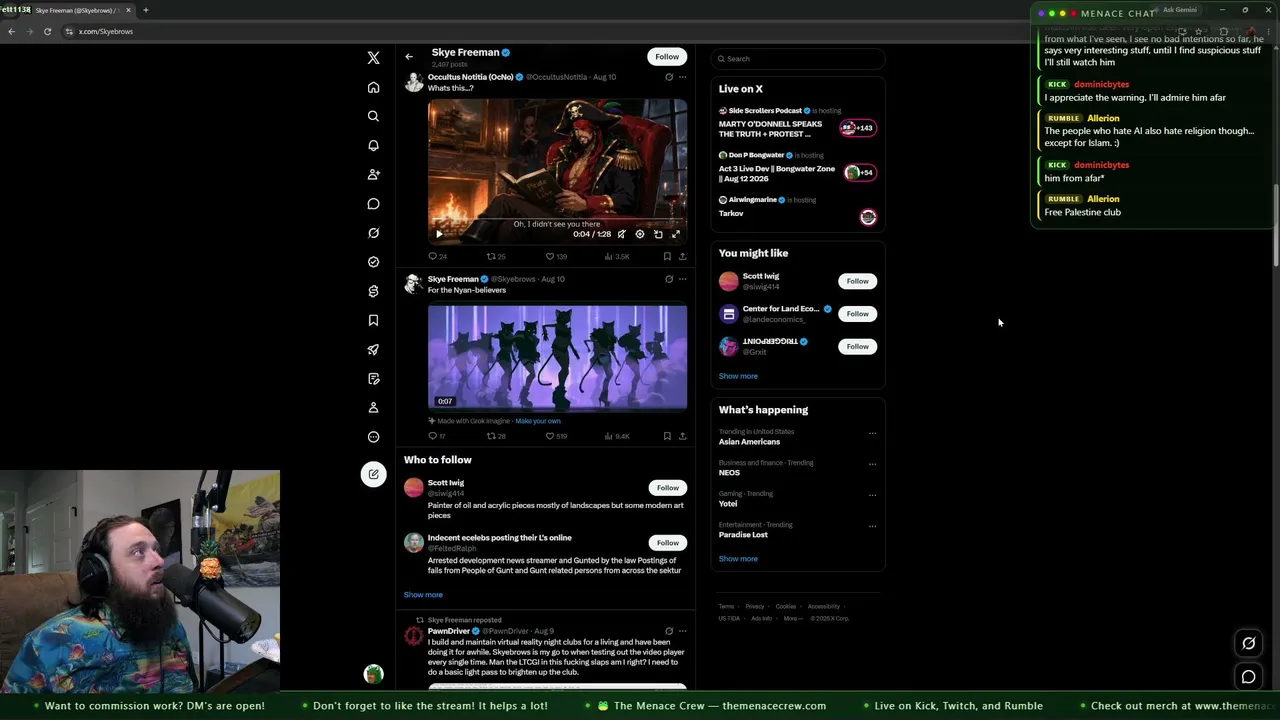Image resolution: width=1280 pixels, height=720 pixels.
Task: Open the Chat bubble icon in the sidebar
Action: [x=373, y=204]
